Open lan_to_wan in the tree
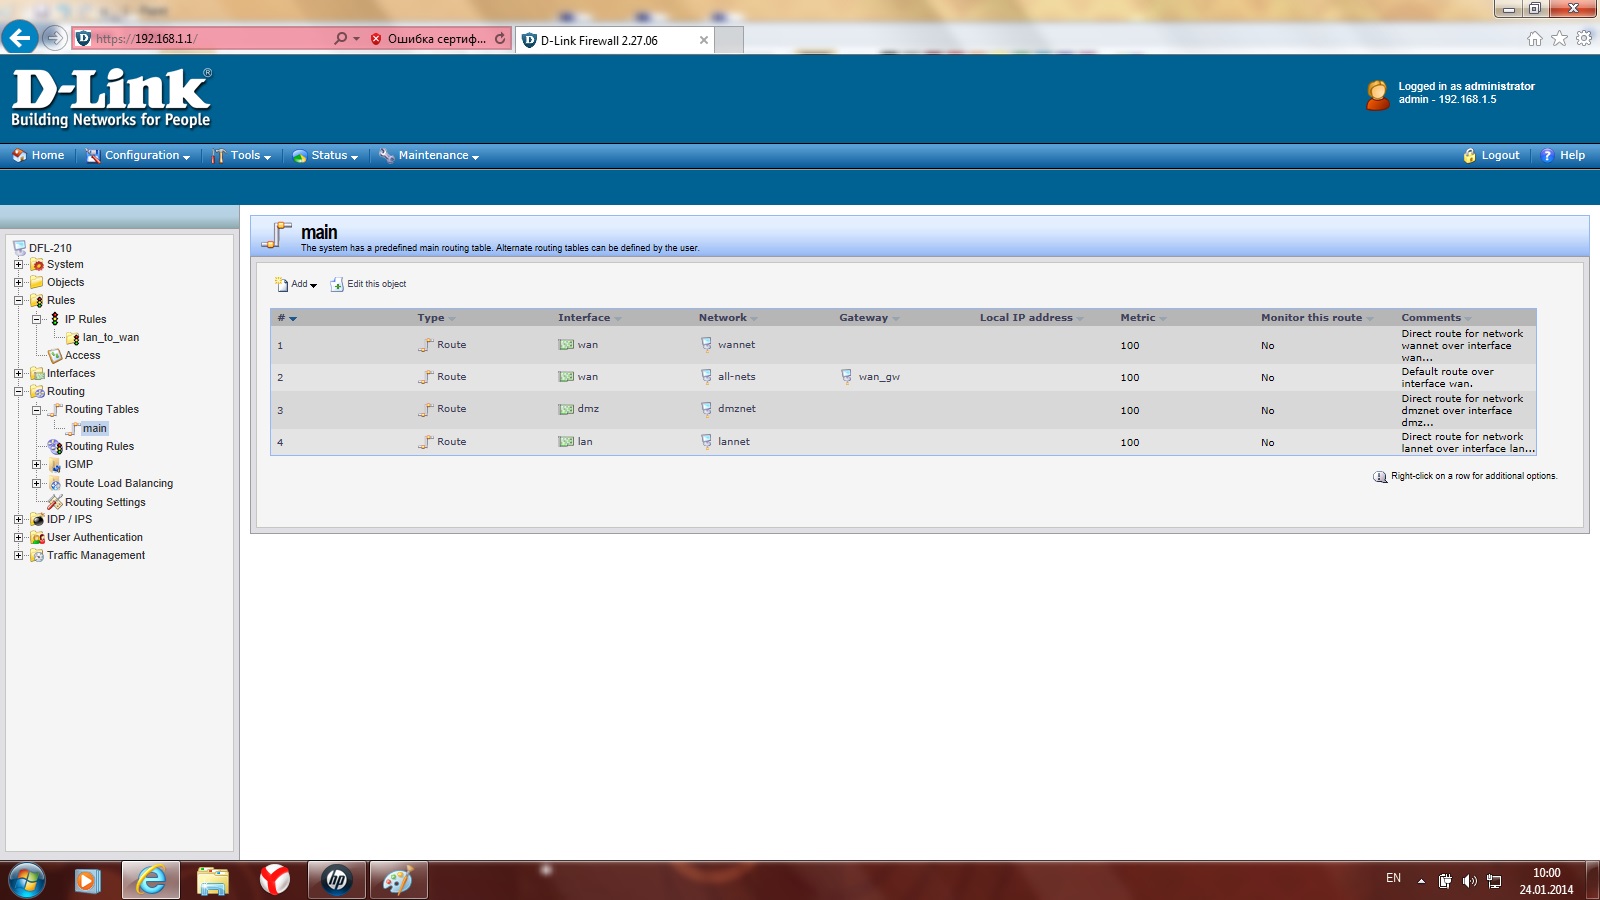The height and width of the screenshot is (900, 1600). [x=111, y=338]
